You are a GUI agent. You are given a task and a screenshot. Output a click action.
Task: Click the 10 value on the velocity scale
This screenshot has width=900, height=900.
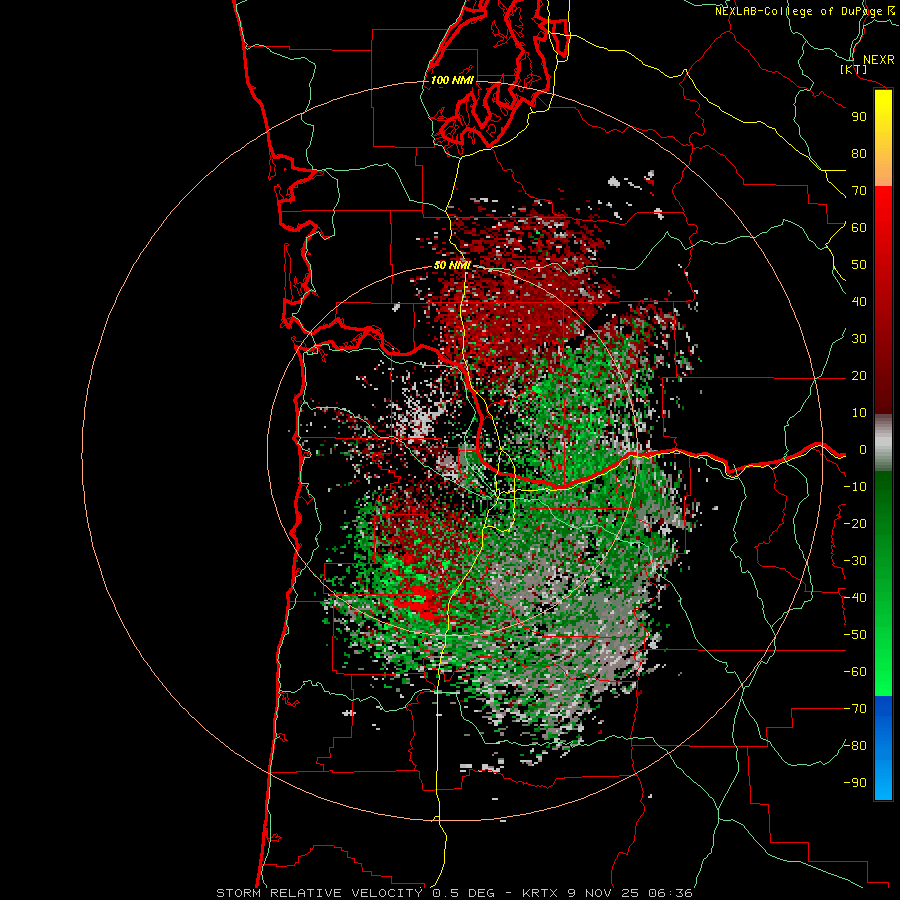859,413
